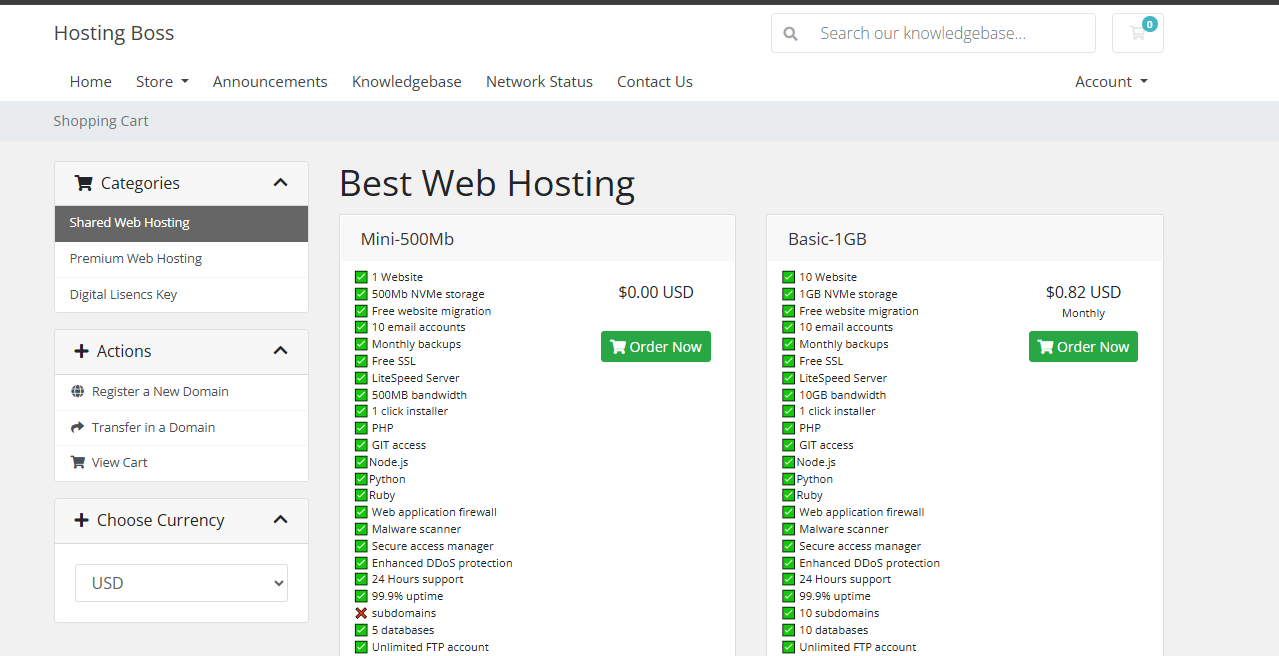This screenshot has width=1279, height=656.
Task: Click the globe icon for Register a New Domain
Action: (78, 391)
